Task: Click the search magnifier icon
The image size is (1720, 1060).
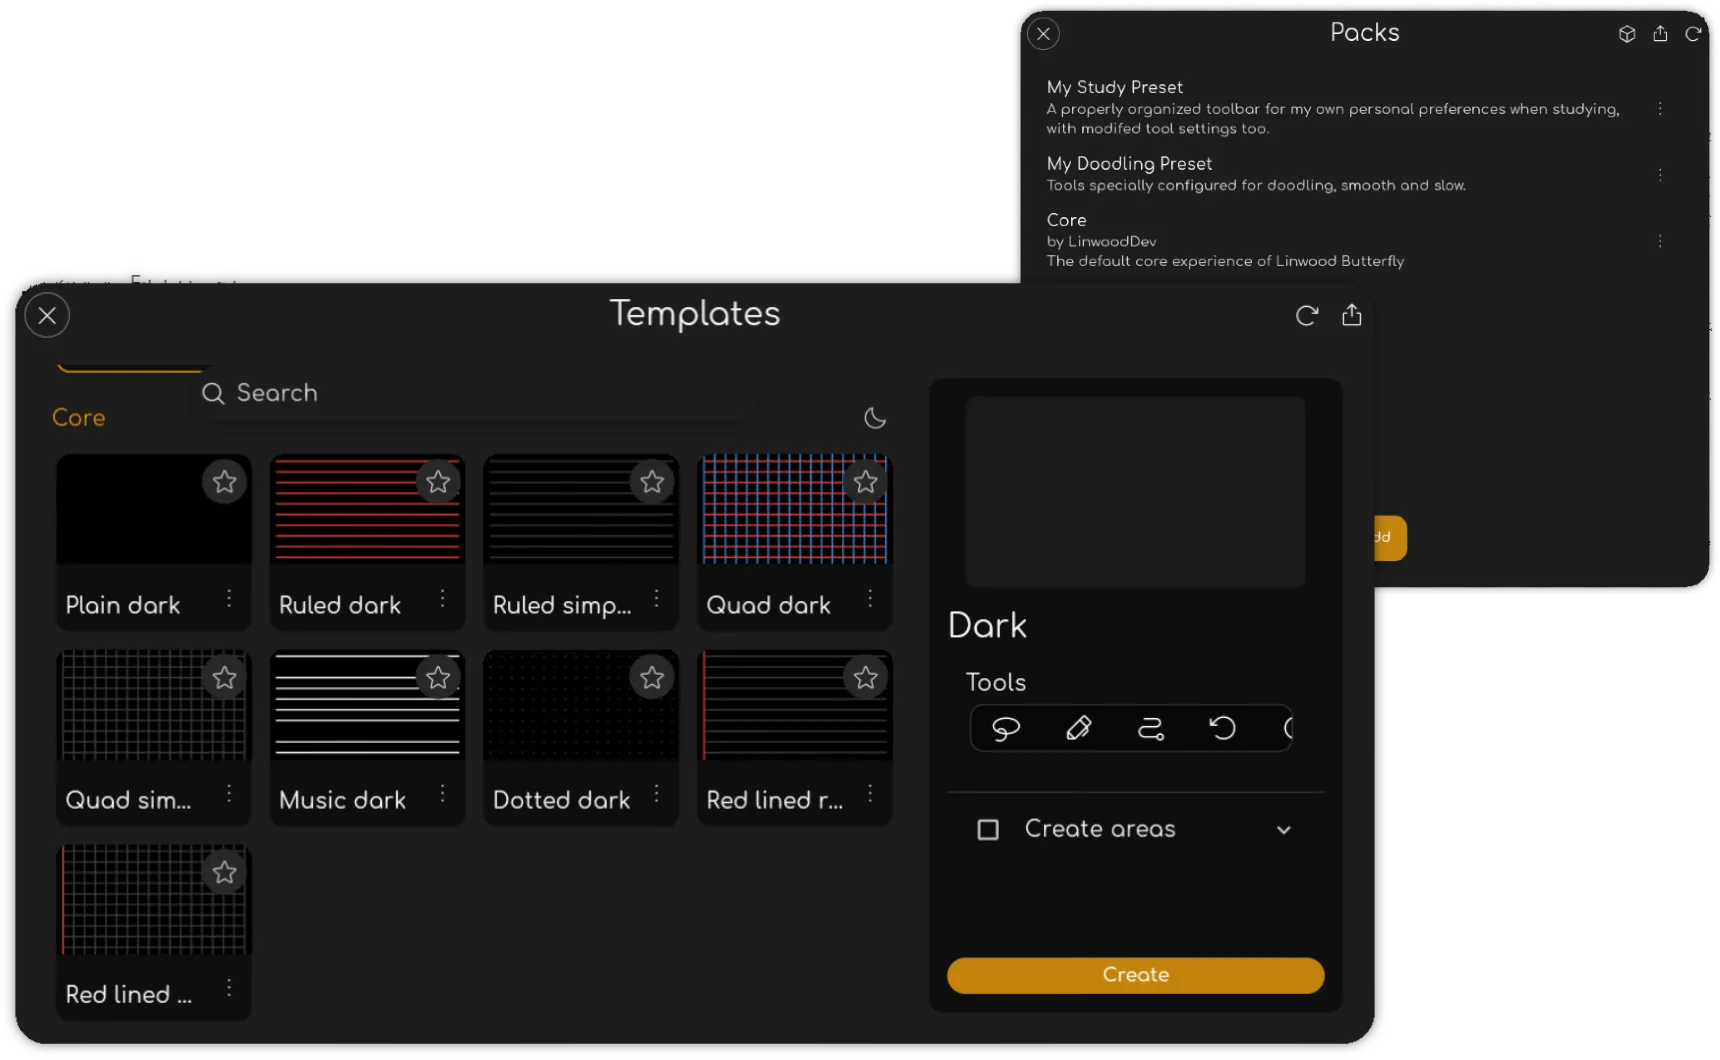Action: tap(213, 393)
